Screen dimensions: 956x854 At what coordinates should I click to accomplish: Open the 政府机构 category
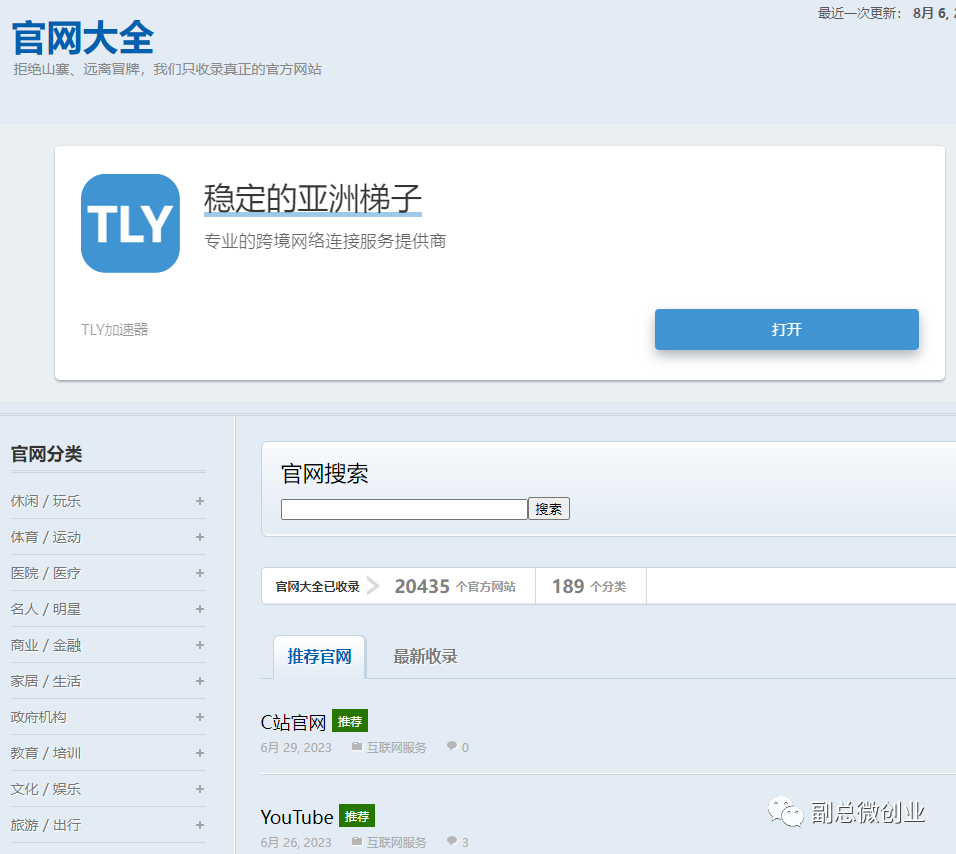coord(38,717)
